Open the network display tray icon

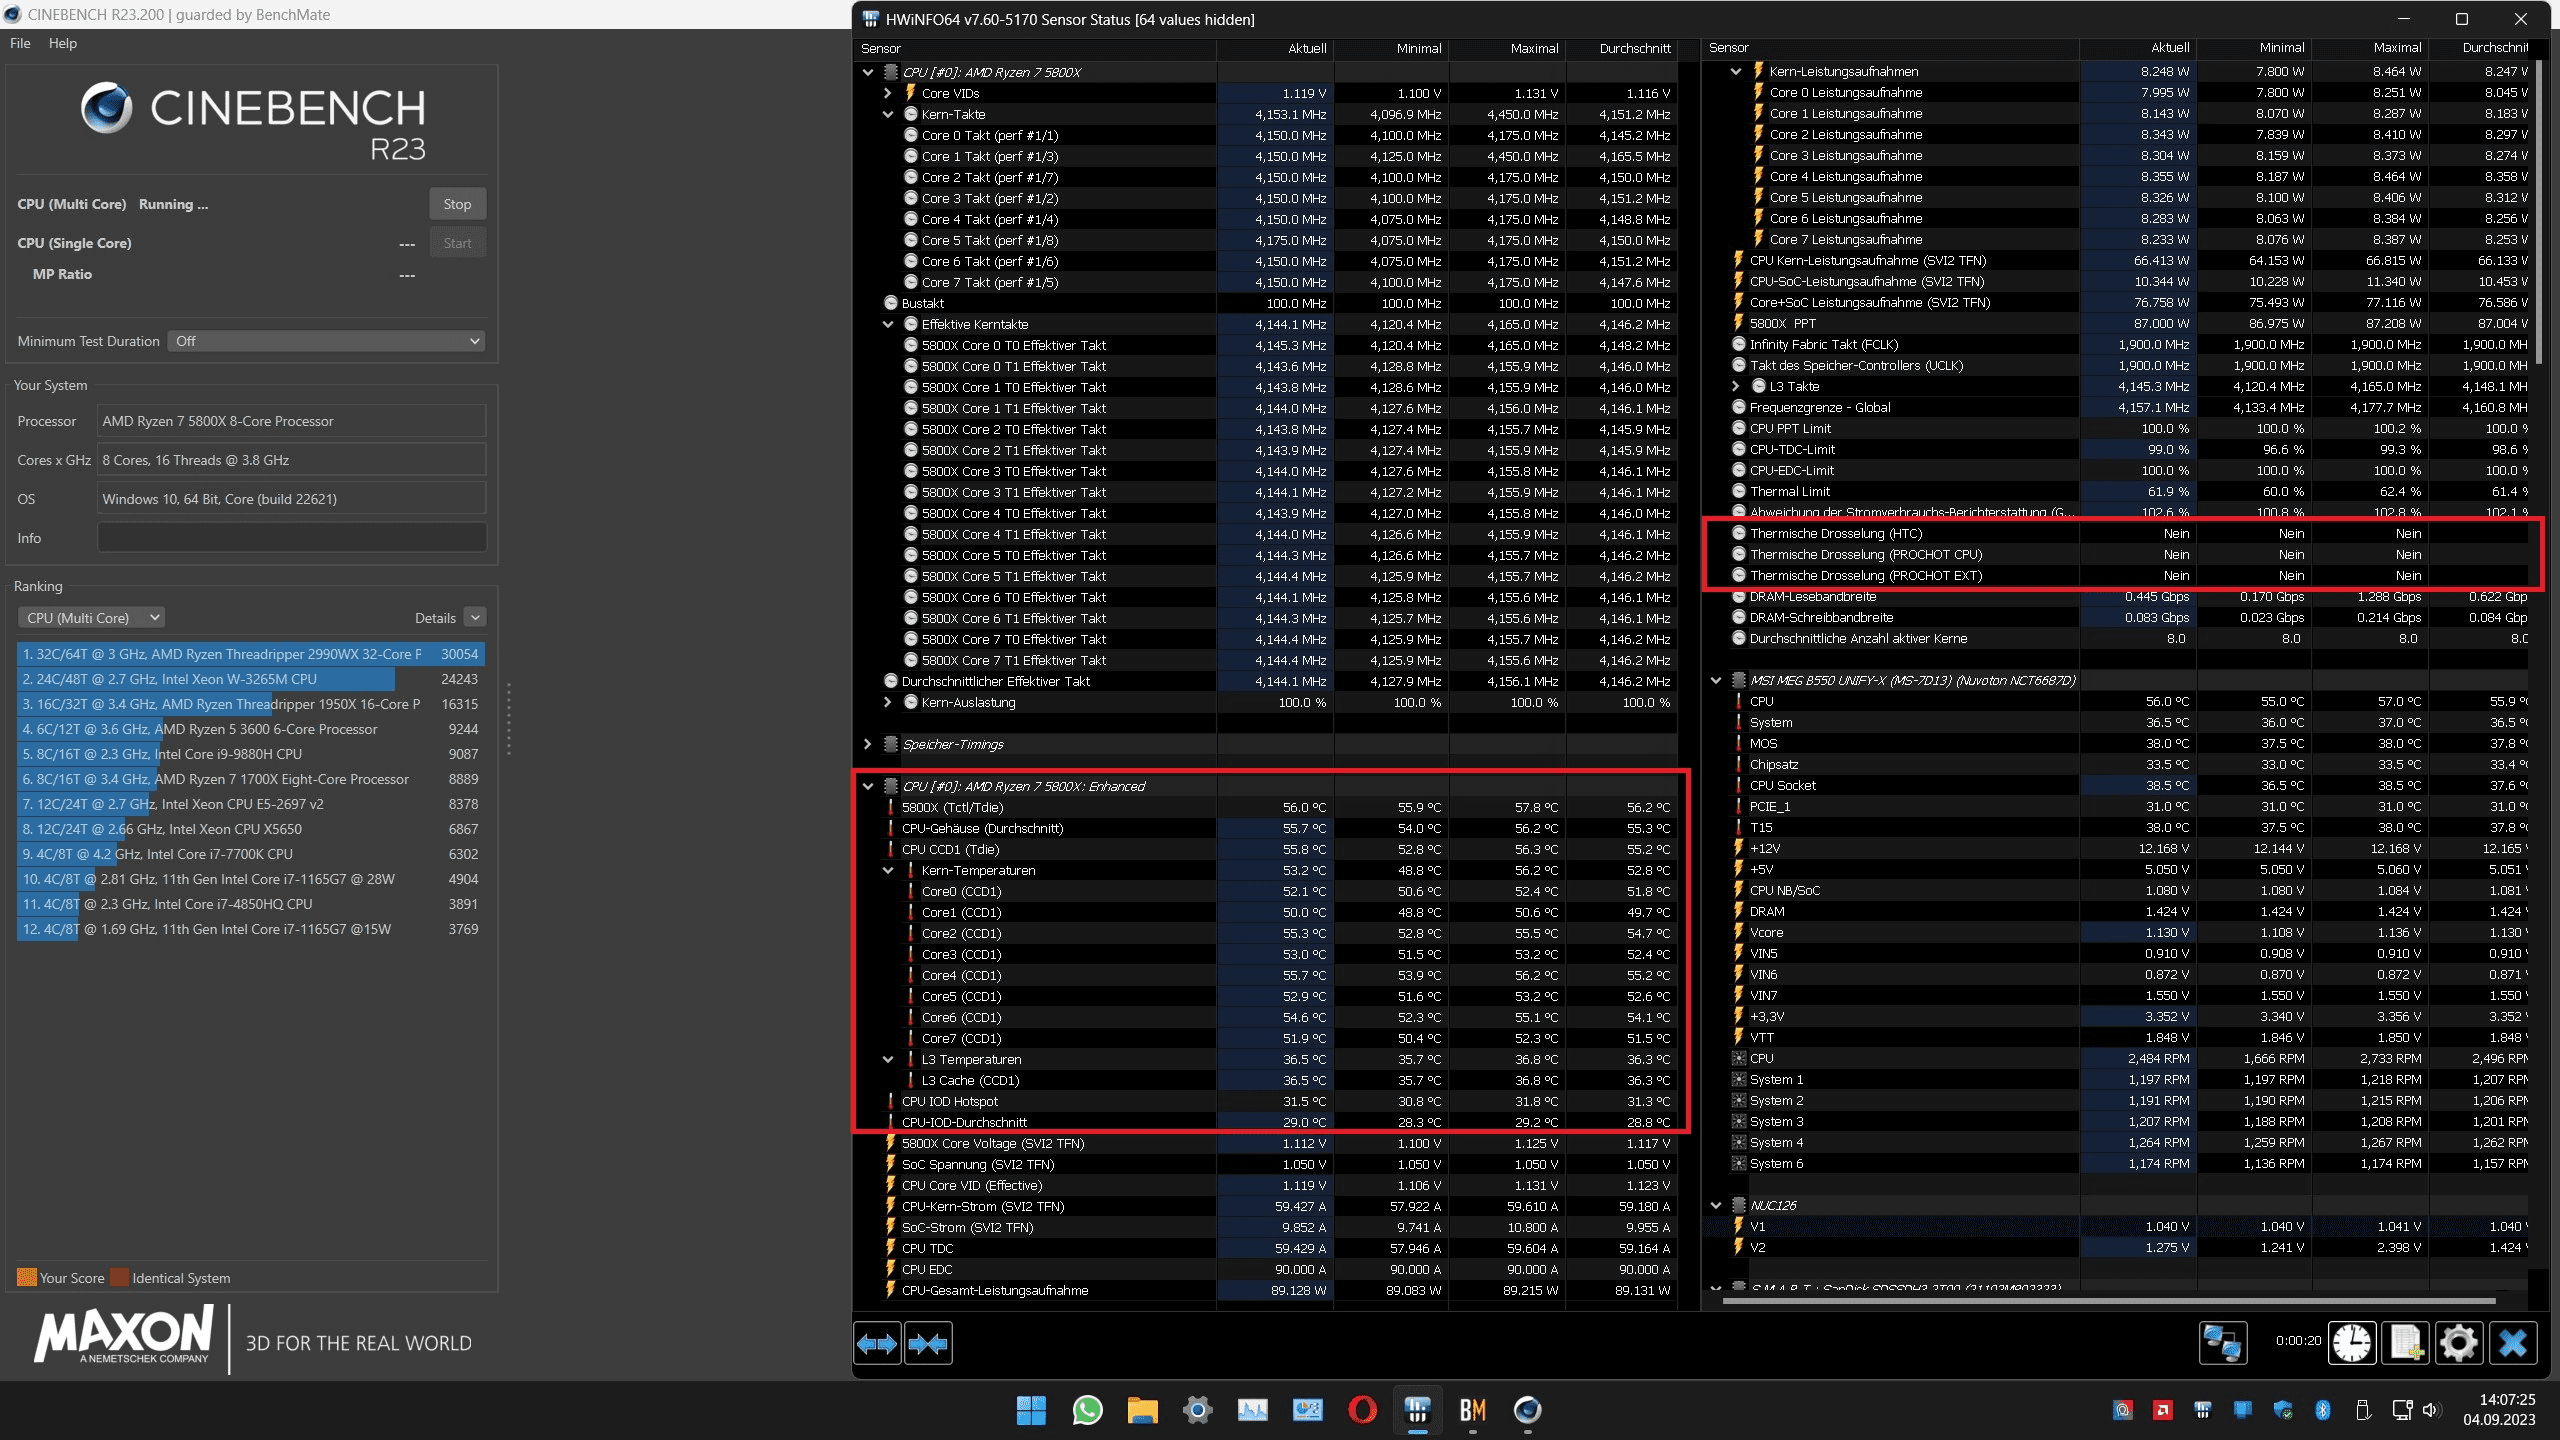[2401, 1410]
